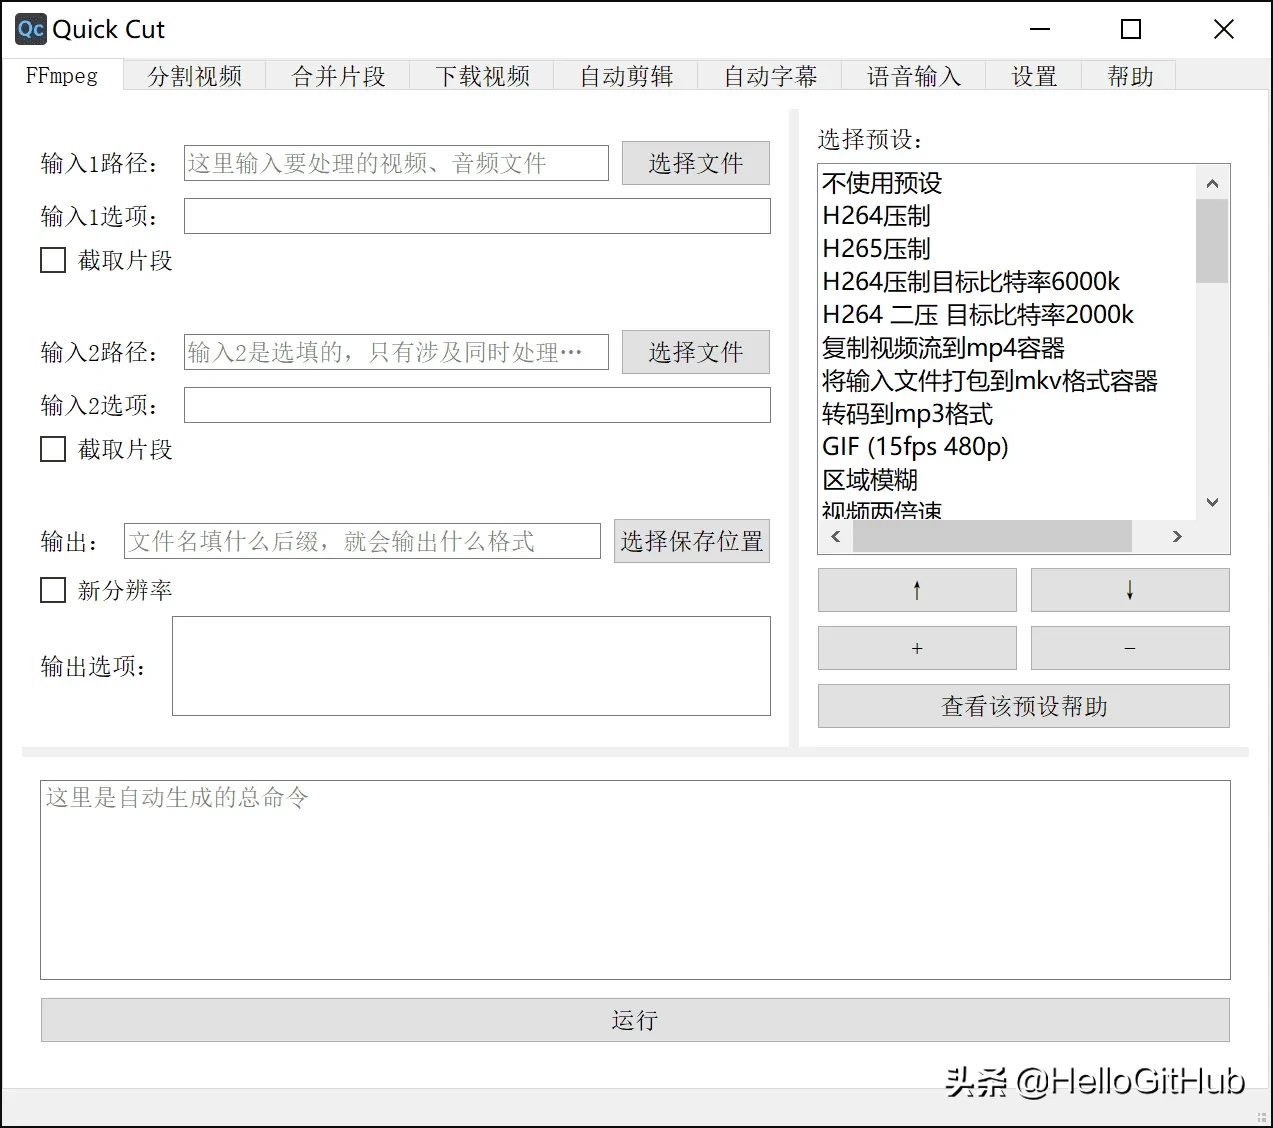Click the 输入1选项 text field
The height and width of the screenshot is (1128, 1273).
(x=477, y=216)
